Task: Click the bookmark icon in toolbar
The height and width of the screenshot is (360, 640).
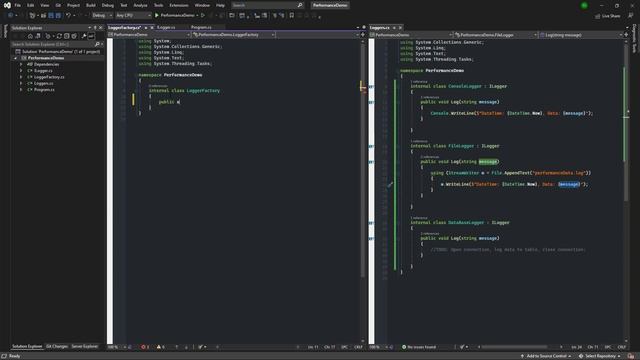Action: (291, 15)
